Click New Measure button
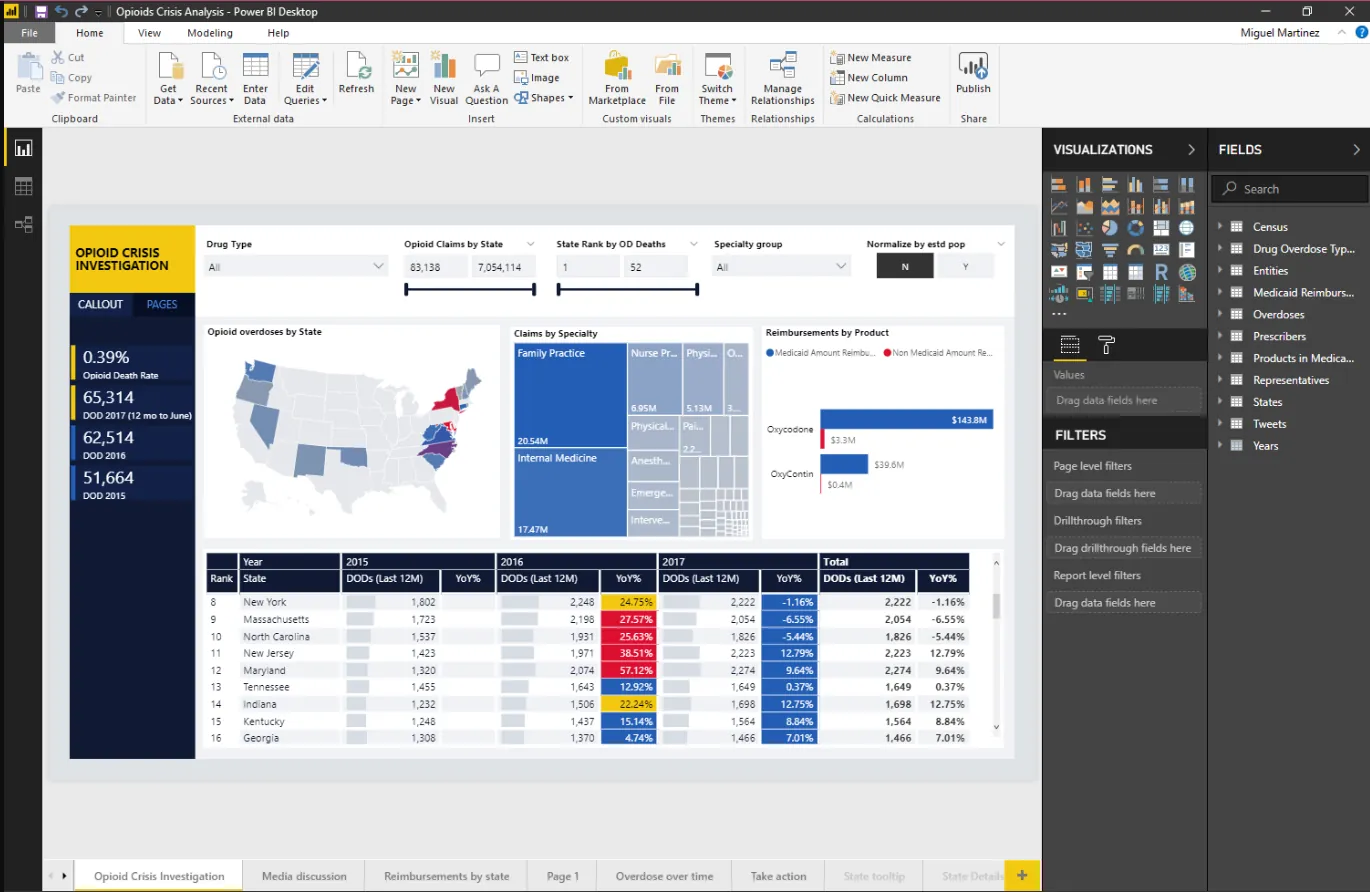The width and height of the screenshot is (1370, 892). click(871, 58)
